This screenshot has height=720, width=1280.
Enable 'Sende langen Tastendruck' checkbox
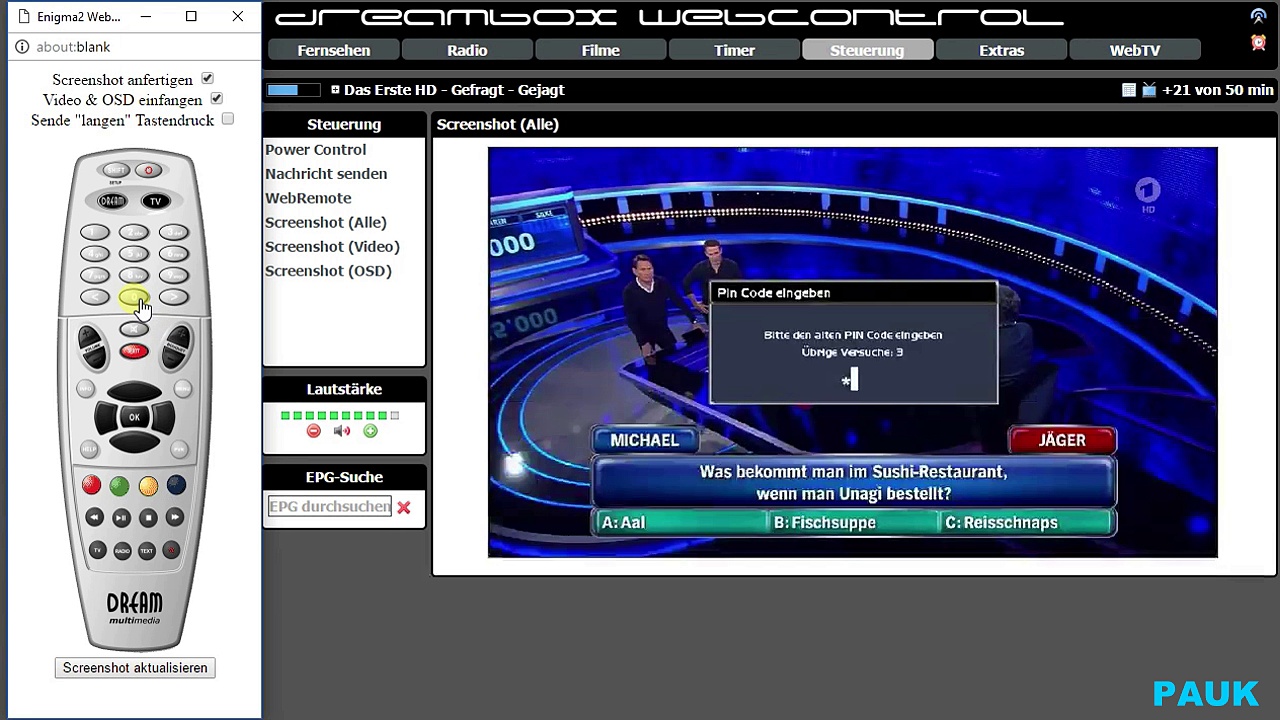click(228, 119)
